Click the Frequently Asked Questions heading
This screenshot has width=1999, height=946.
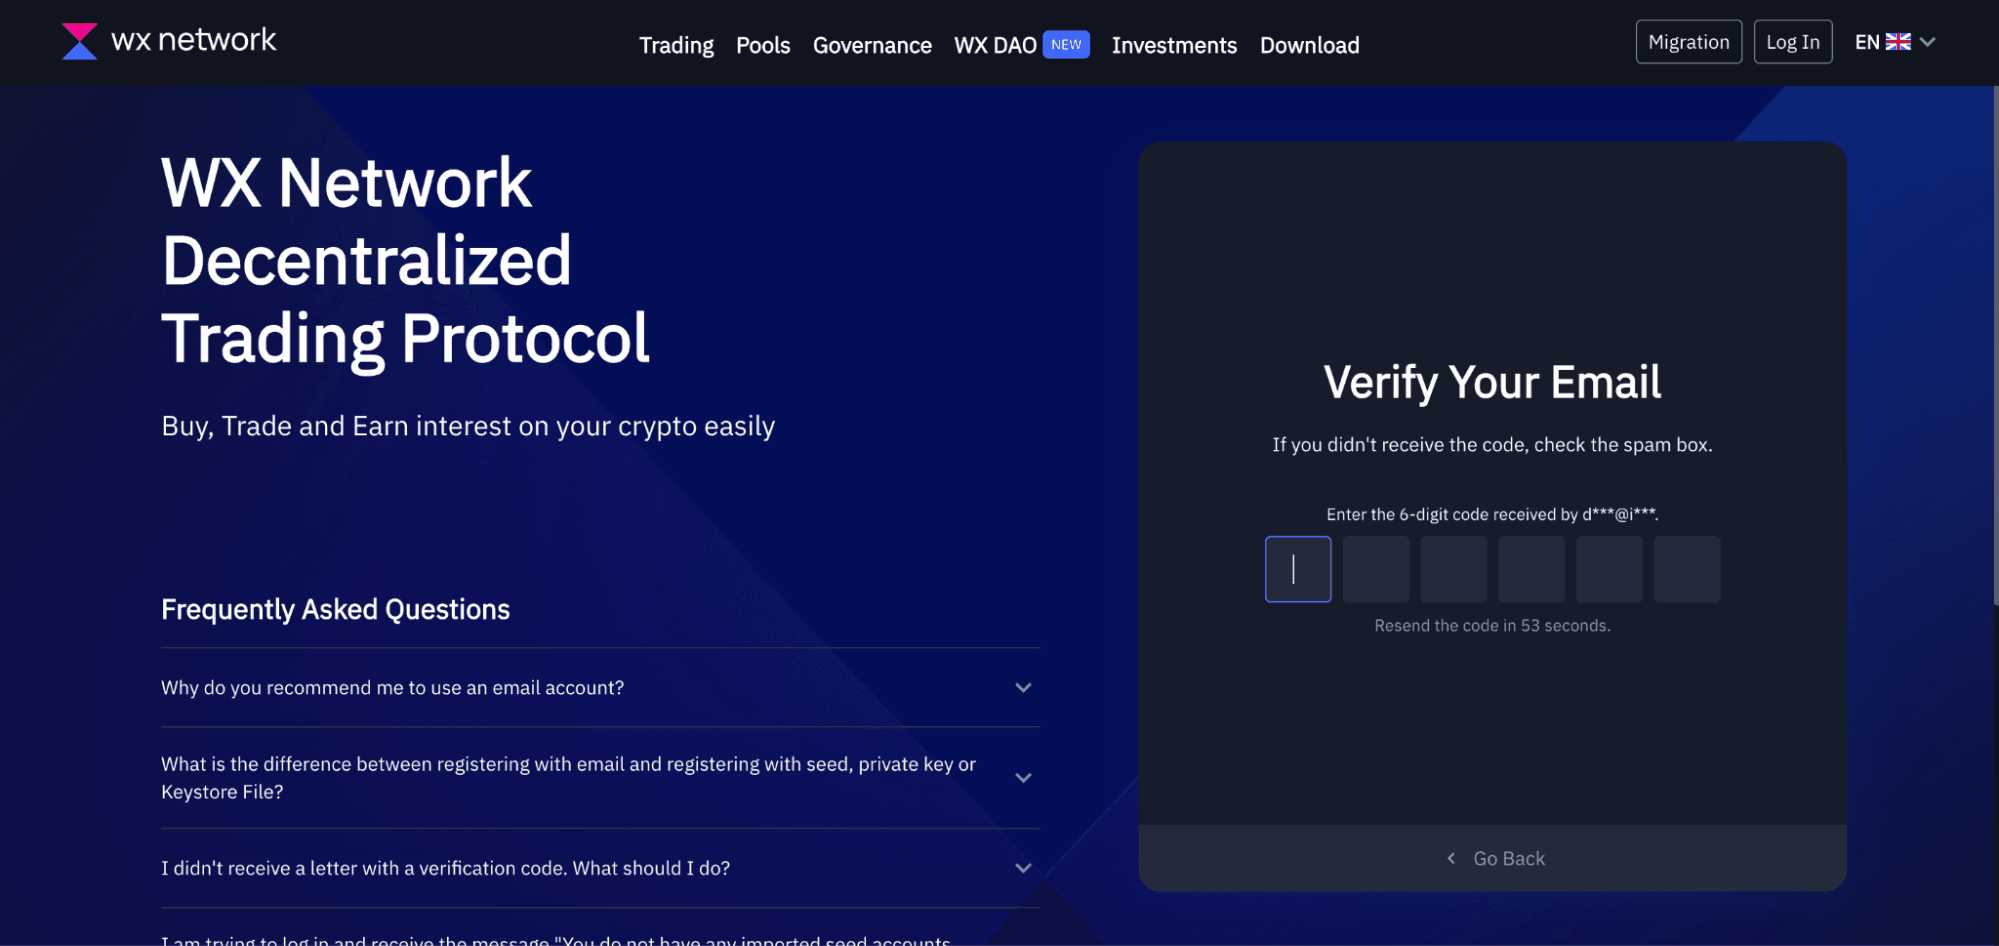[335, 610]
